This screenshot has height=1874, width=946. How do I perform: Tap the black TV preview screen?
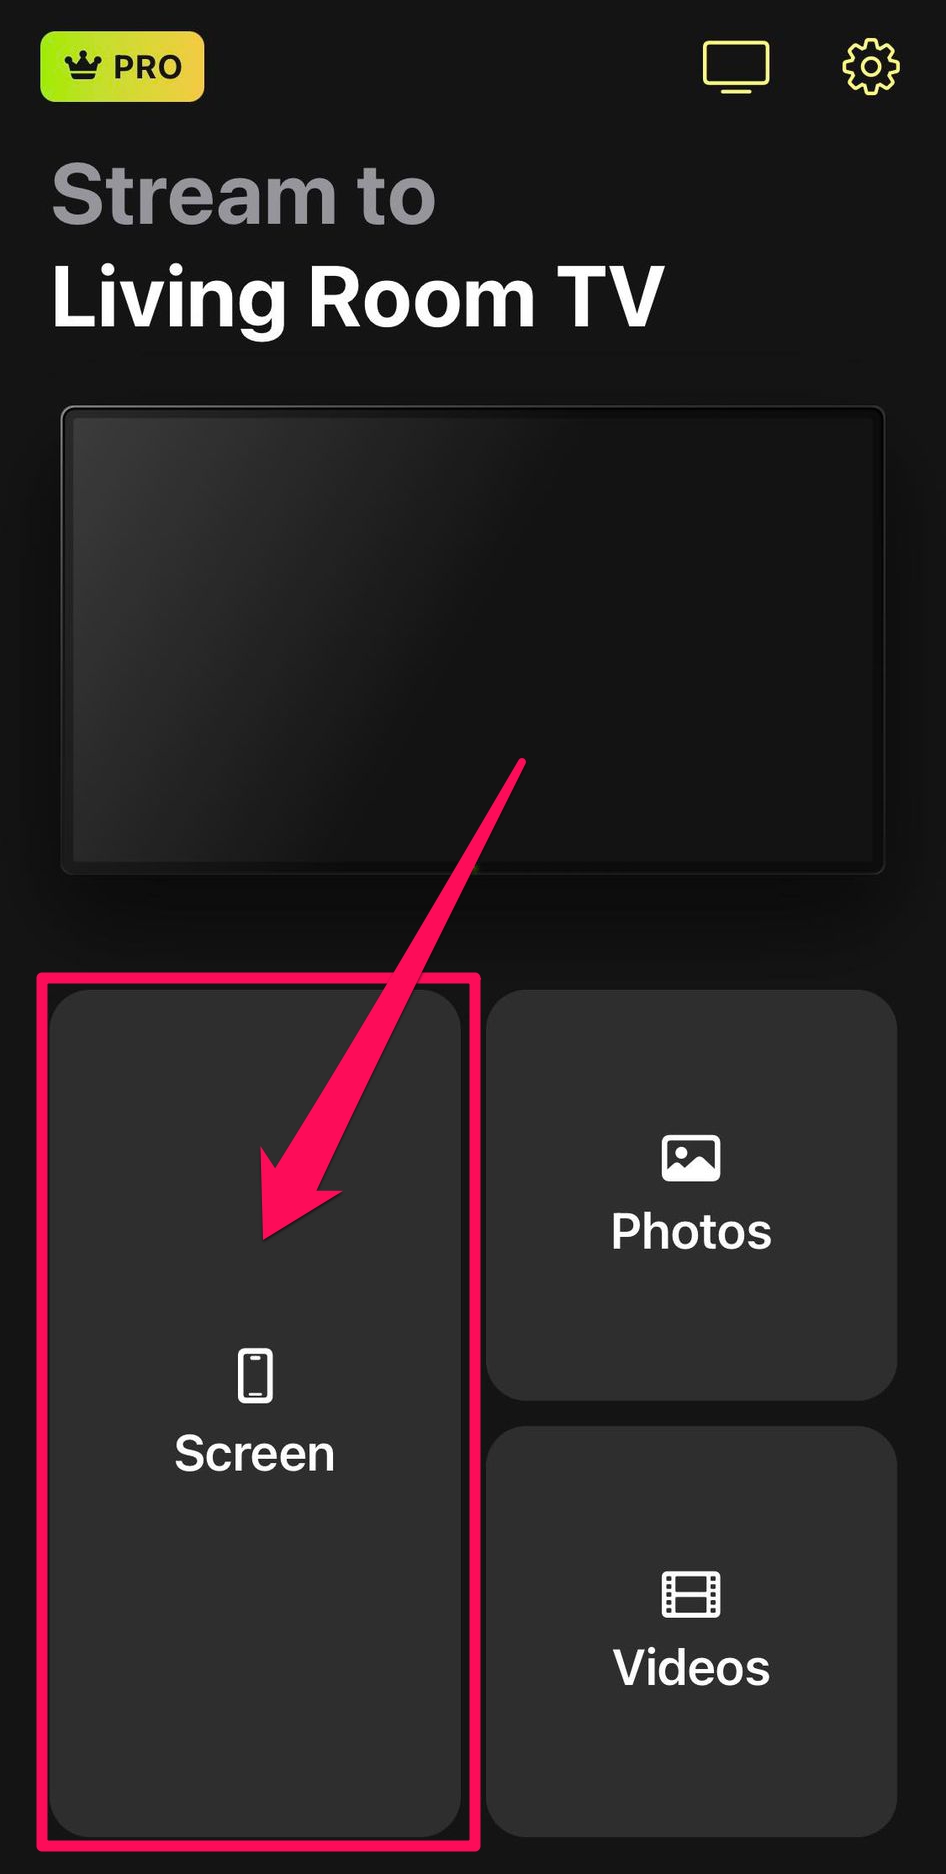(473, 638)
